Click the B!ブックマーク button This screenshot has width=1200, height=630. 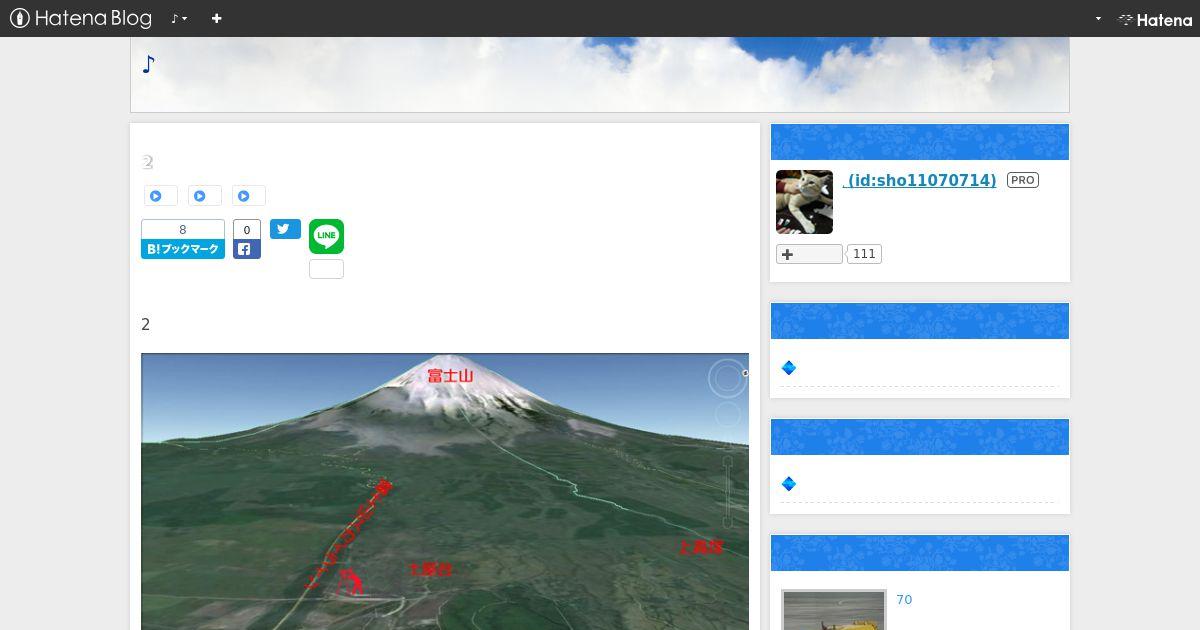[182, 249]
